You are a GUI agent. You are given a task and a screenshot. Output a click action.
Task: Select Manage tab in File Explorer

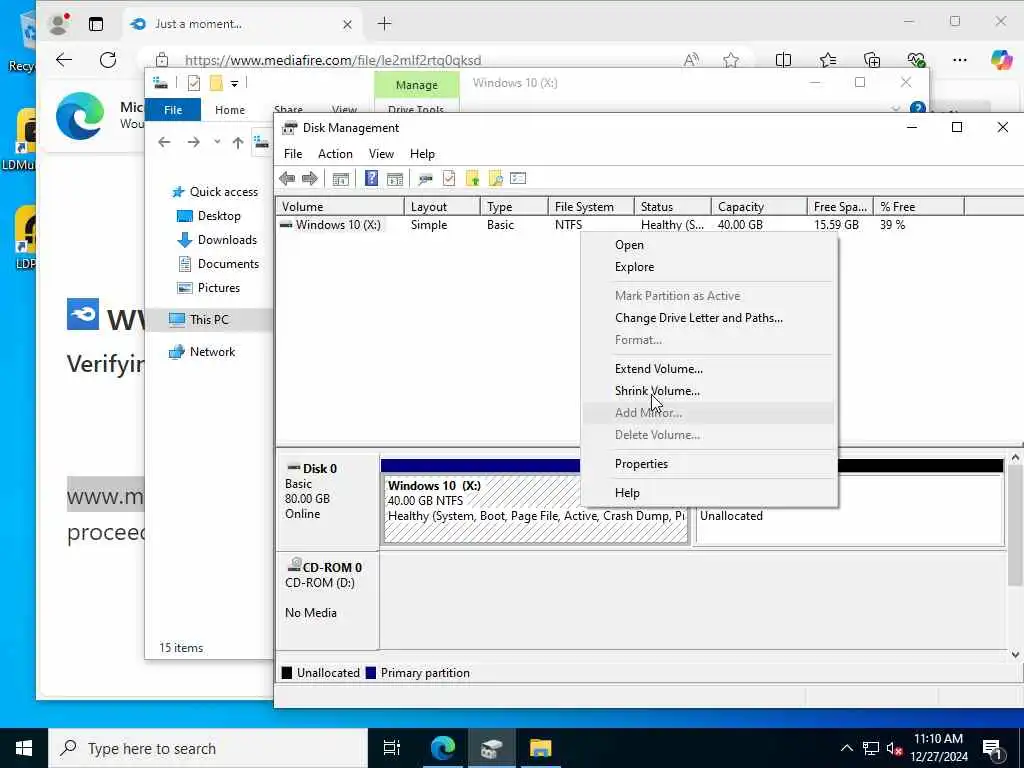click(x=417, y=85)
